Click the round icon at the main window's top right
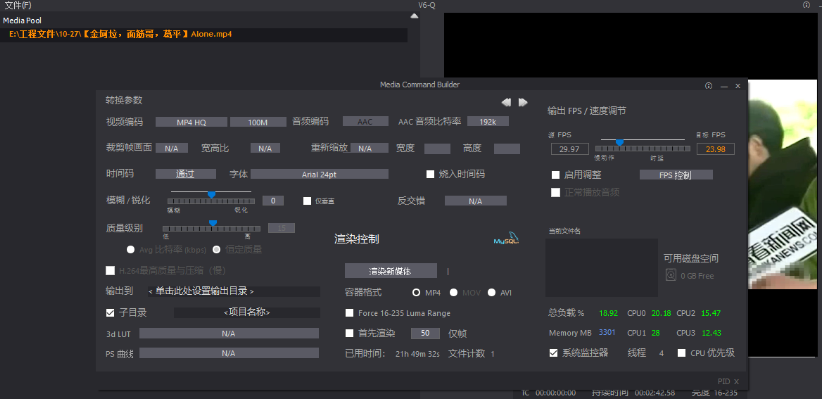 [x=806, y=5]
